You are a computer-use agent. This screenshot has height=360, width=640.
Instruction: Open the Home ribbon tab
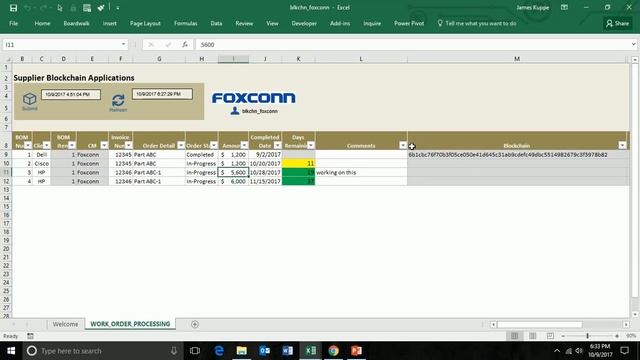click(x=42, y=23)
